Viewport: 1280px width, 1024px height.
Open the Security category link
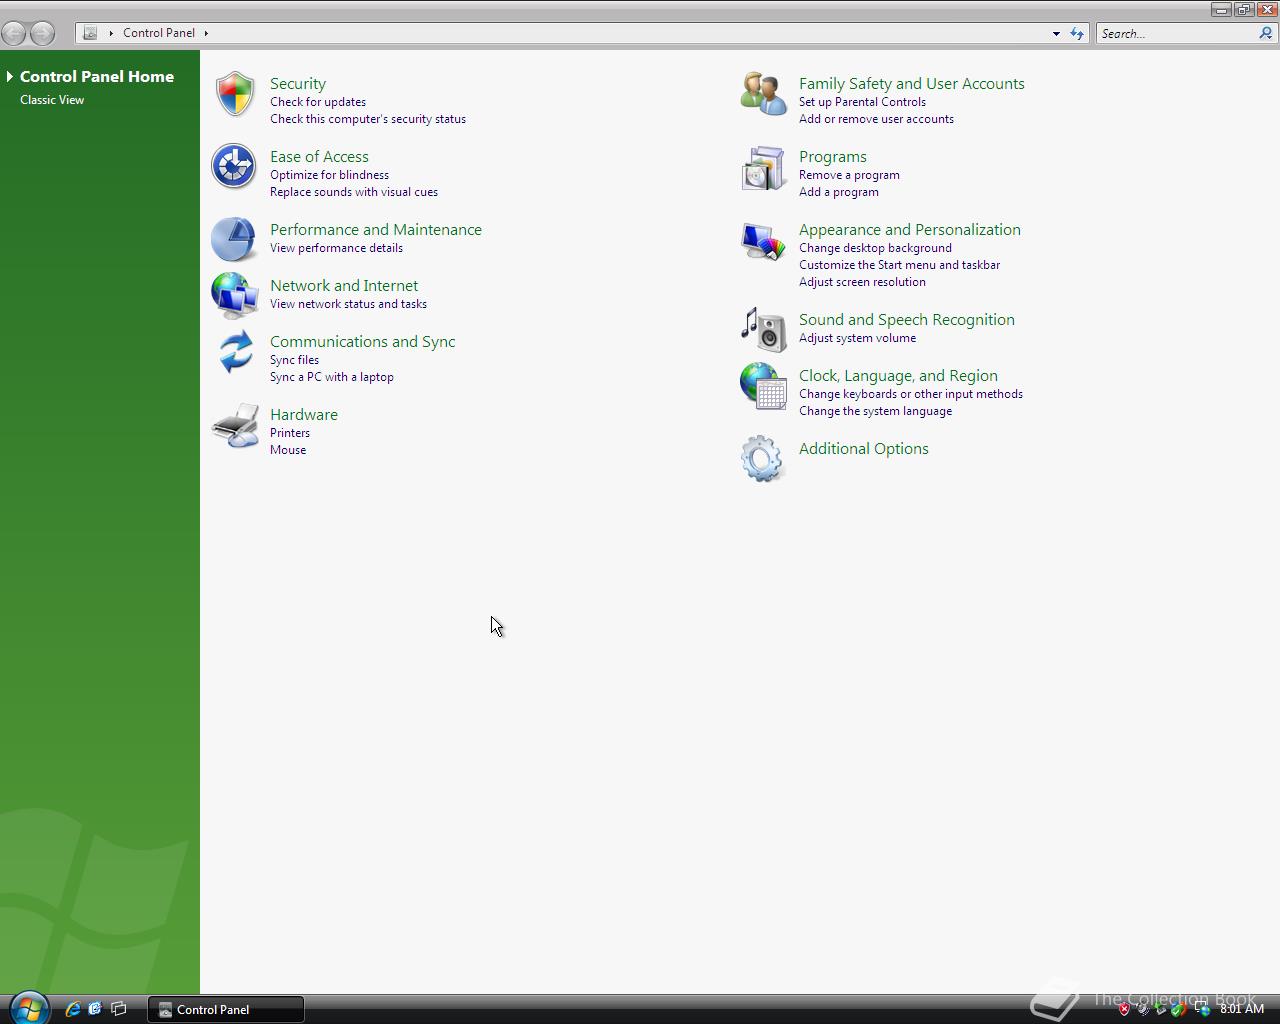pos(298,84)
